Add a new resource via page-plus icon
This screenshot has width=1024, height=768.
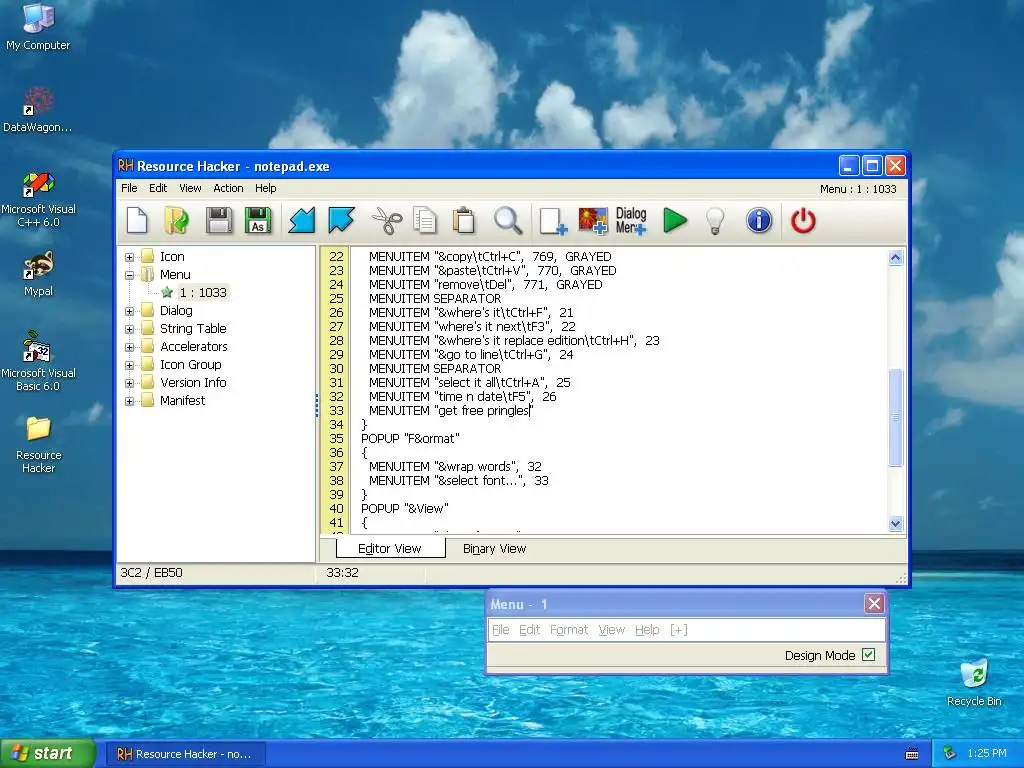click(x=552, y=221)
